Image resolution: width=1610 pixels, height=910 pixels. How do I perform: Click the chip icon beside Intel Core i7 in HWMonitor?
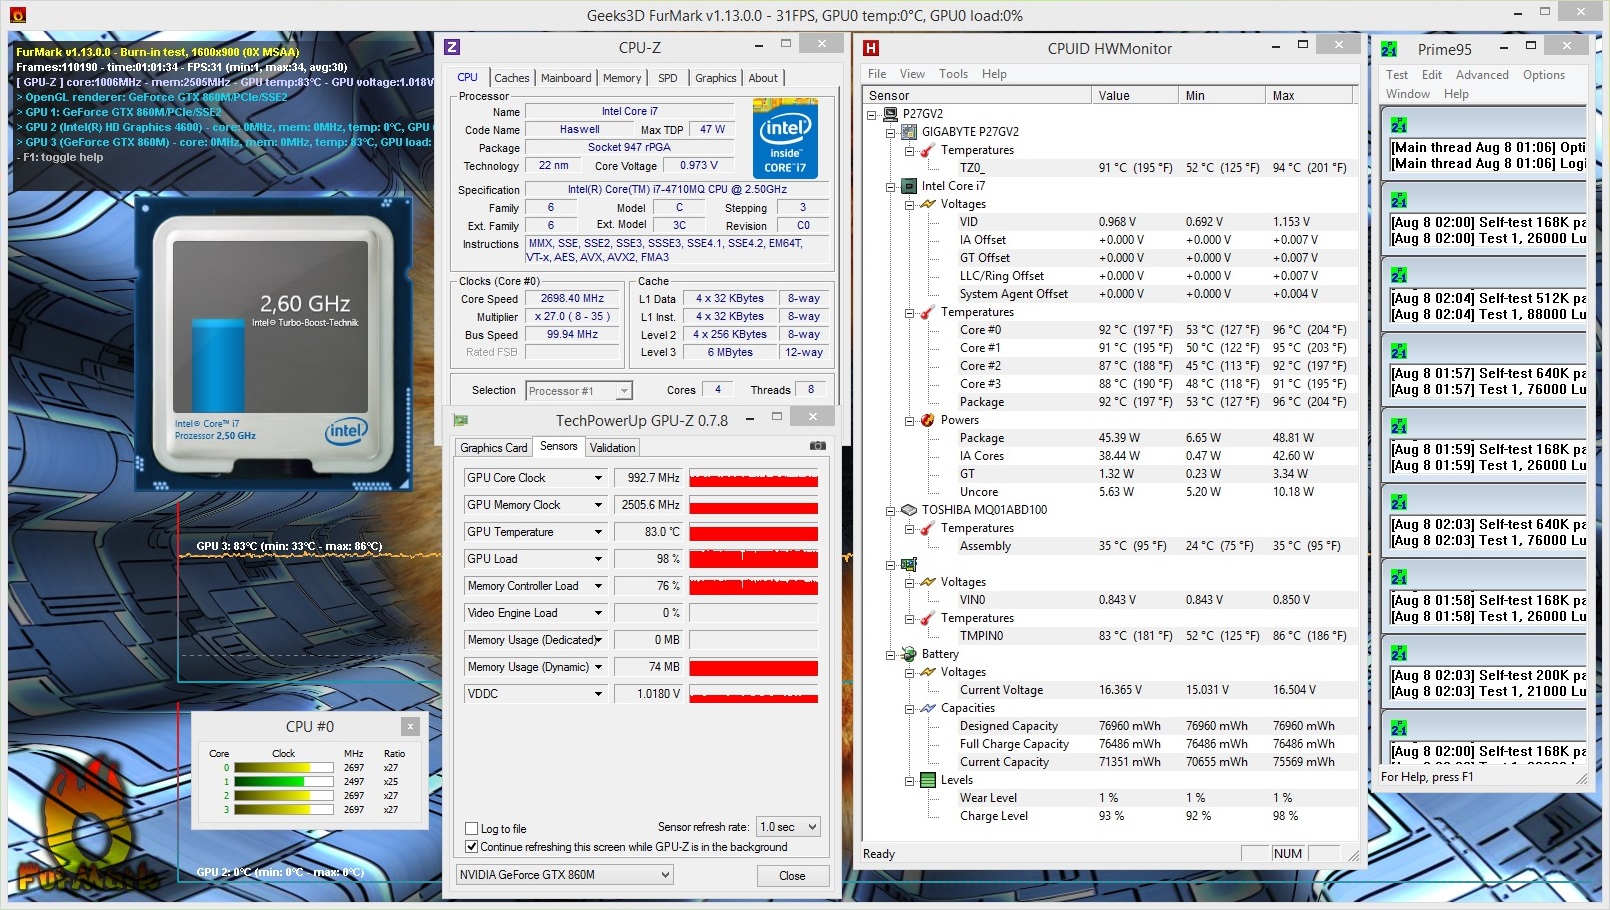[x=909, y=186]
